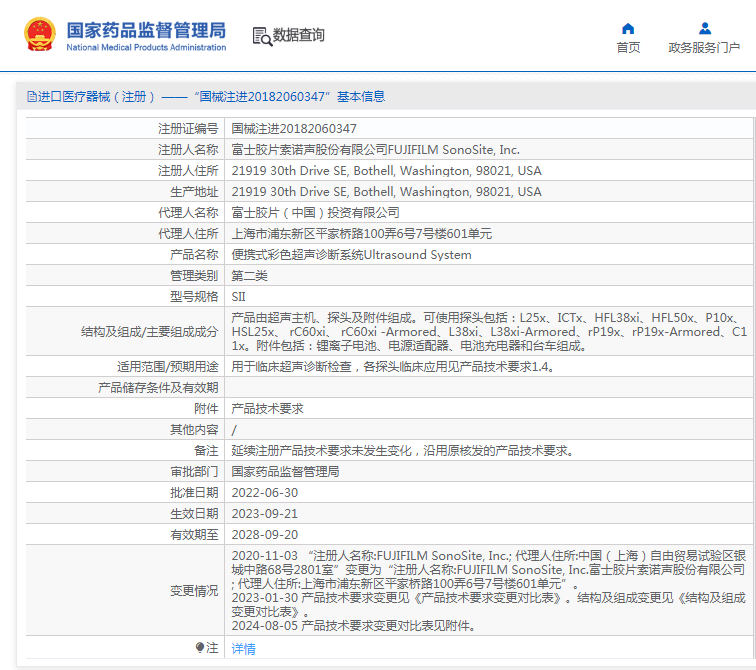The height and width of the screenshot is (670, 756).
Task: Click the 变更情况 label
Action: 194,590
